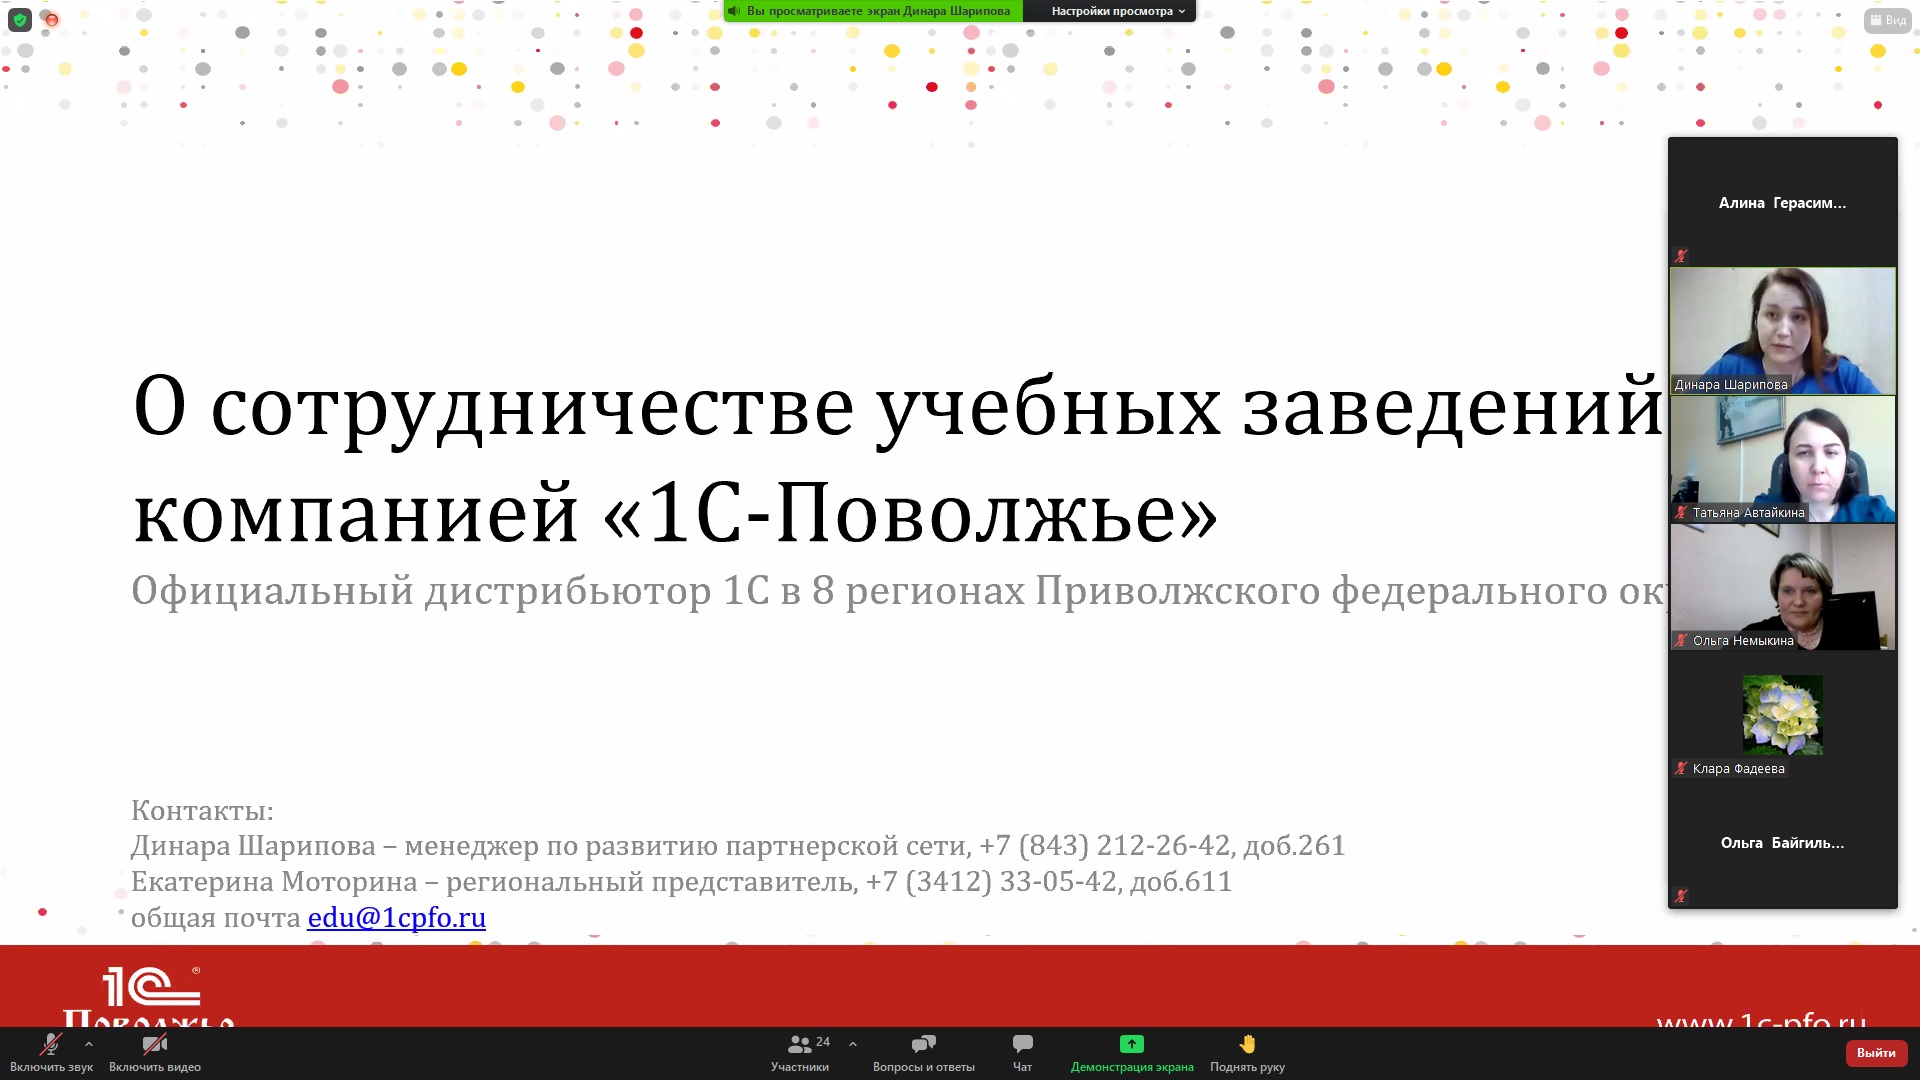Select Динара Шарипова video thumbnail
Image resolution: width=1920 pixels, height=1080 pixels.
(1783, 331)
